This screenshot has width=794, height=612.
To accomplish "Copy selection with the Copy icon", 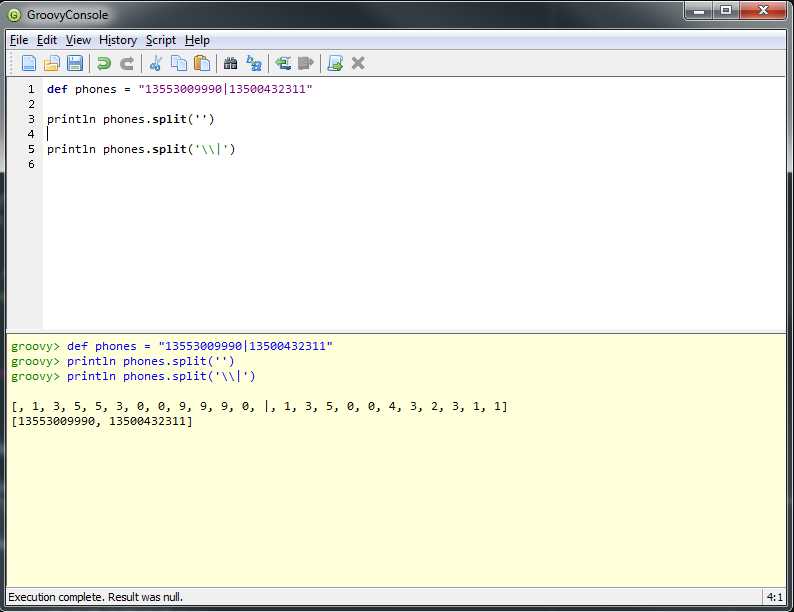I will tap(179, 63).
